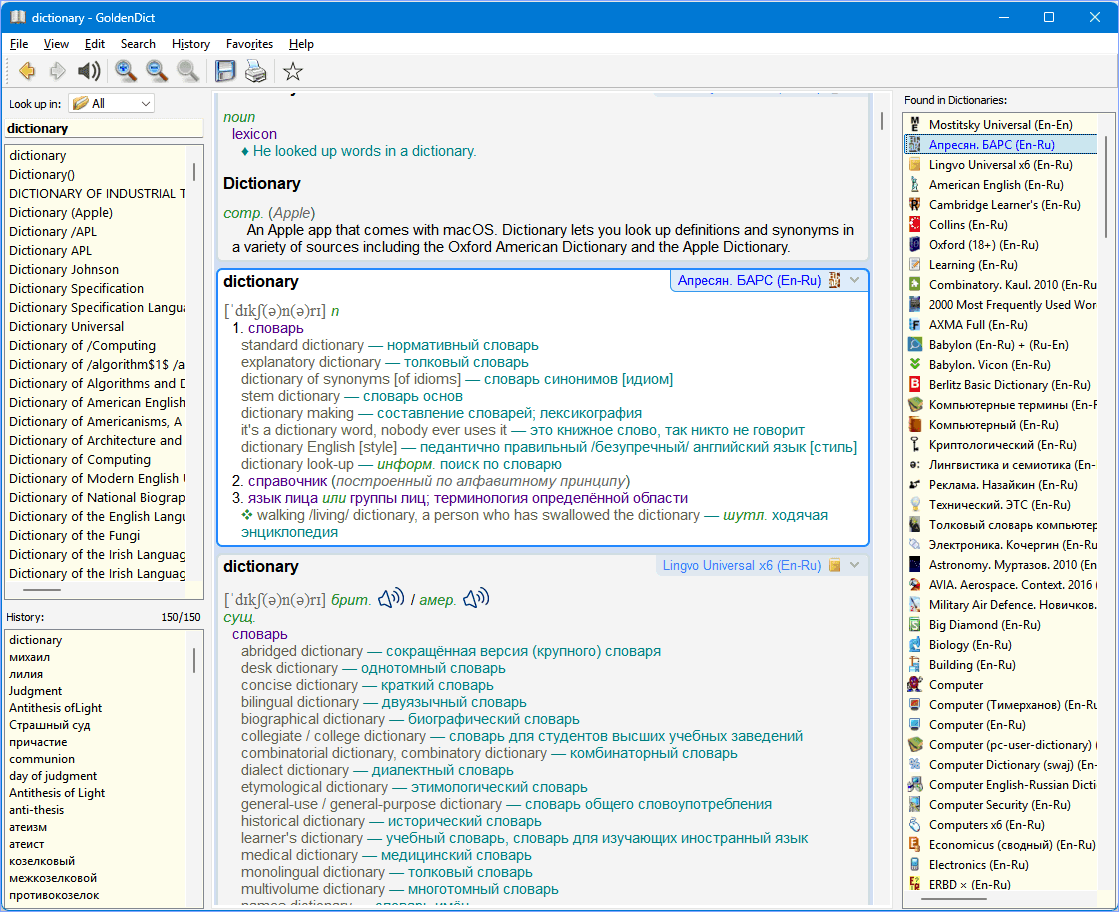This screenshot has height=912, width=1119.
Task: Click Oxford (18+) dictionary icon
Action: [x=915, y=244]
